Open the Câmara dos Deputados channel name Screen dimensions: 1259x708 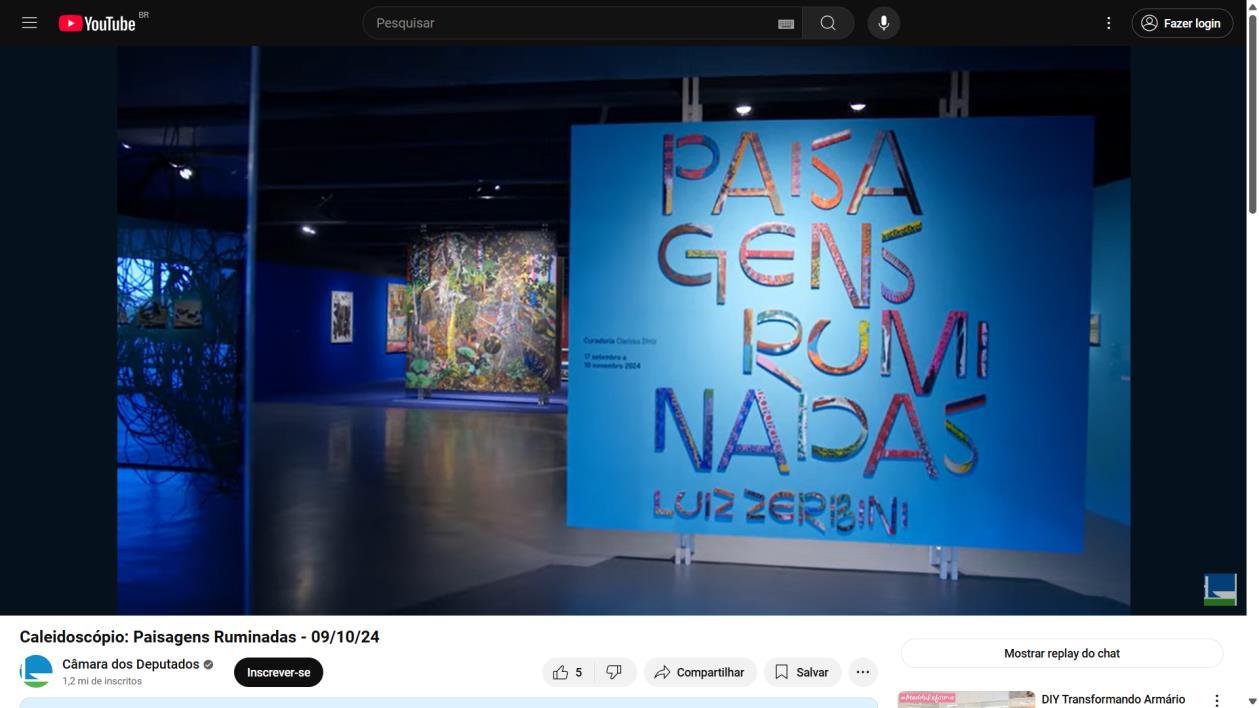[131, 664]
